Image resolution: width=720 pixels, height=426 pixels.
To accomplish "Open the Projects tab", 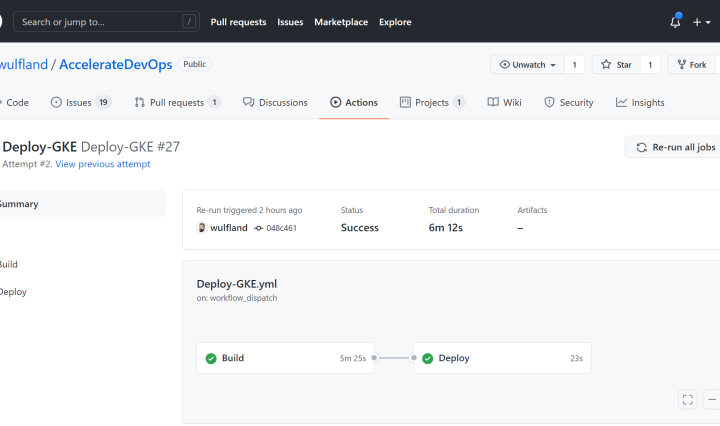I will tap(432, 102).
